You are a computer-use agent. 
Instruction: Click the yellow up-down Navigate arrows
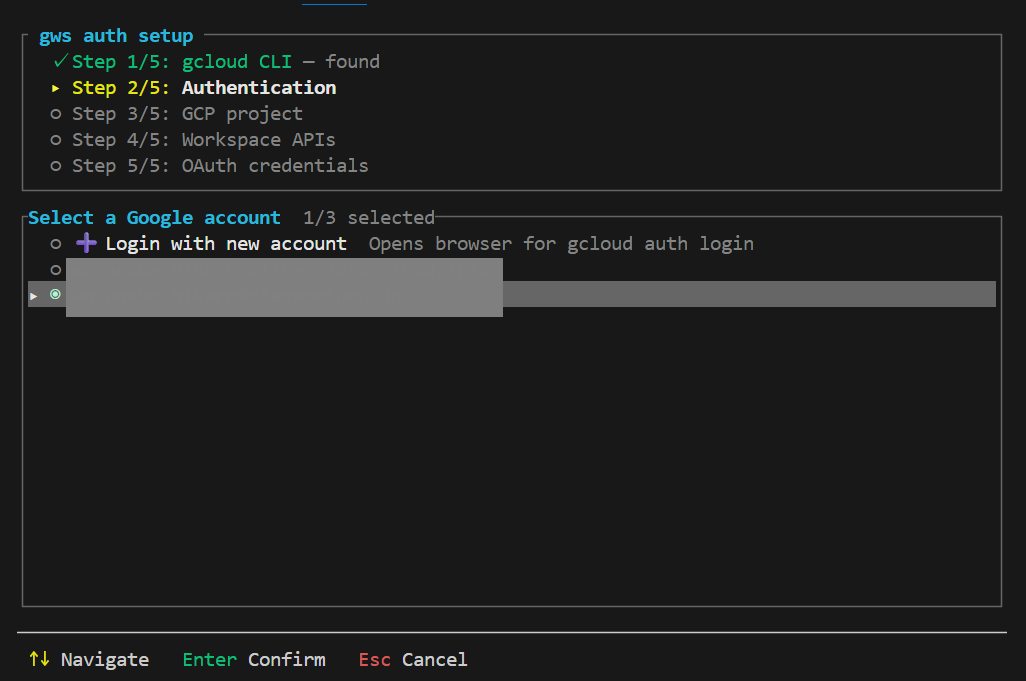[39, 659]
